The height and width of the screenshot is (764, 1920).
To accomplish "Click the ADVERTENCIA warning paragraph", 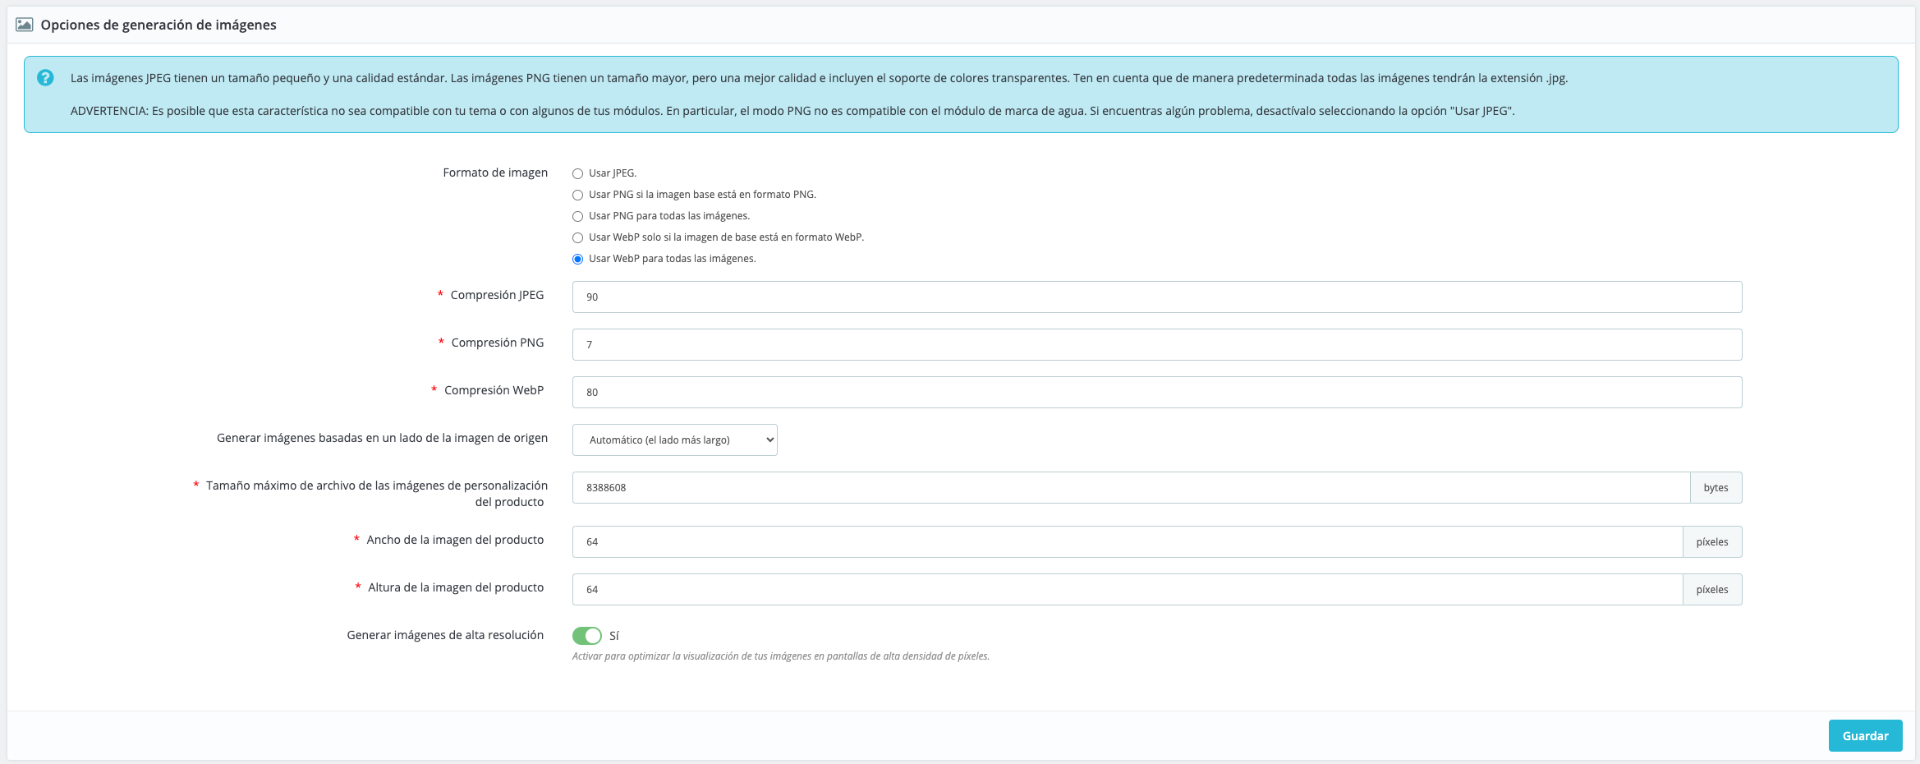I will tap(792, 111).
